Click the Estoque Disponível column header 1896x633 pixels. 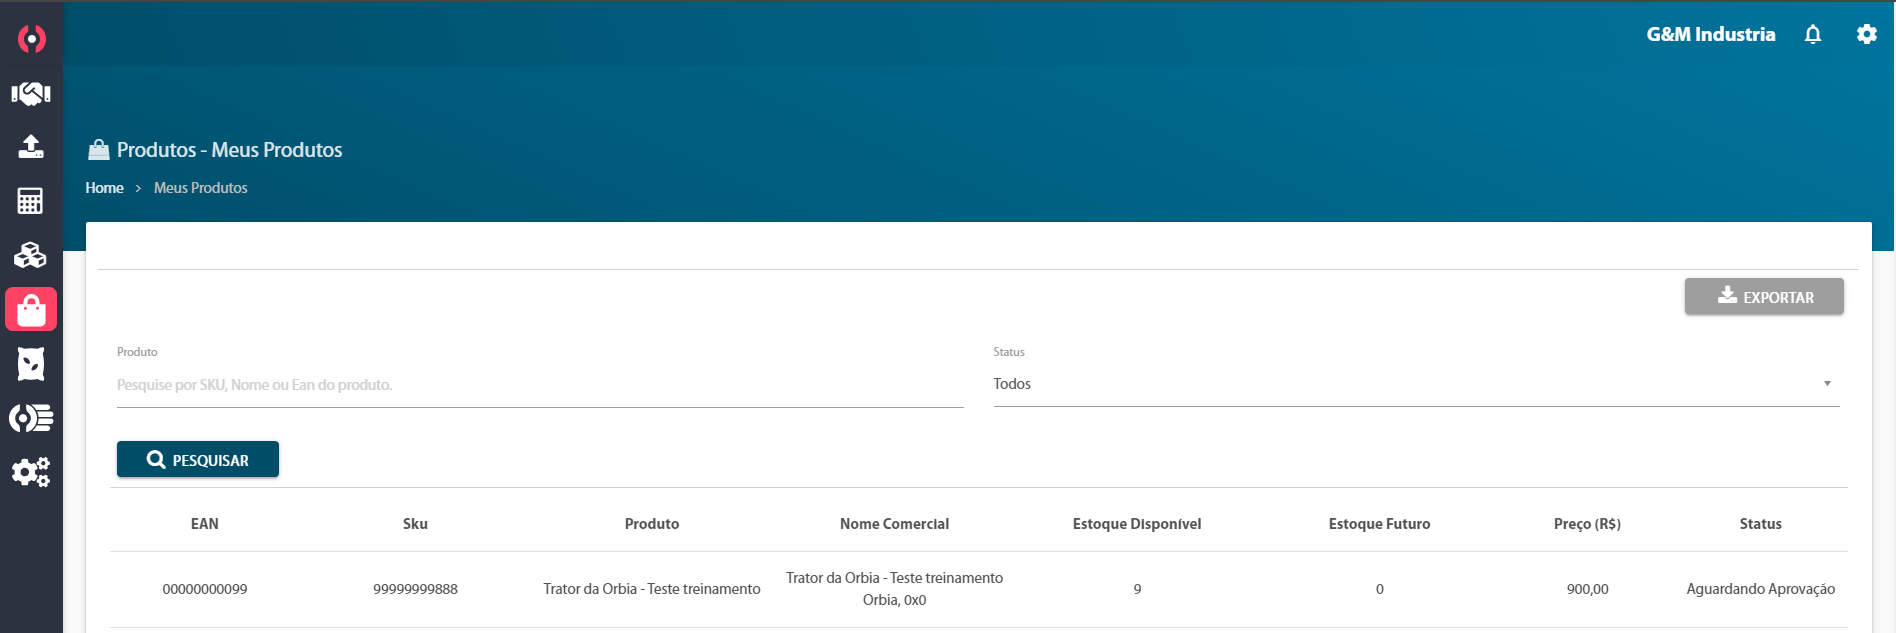click(x=1137, y=524)
